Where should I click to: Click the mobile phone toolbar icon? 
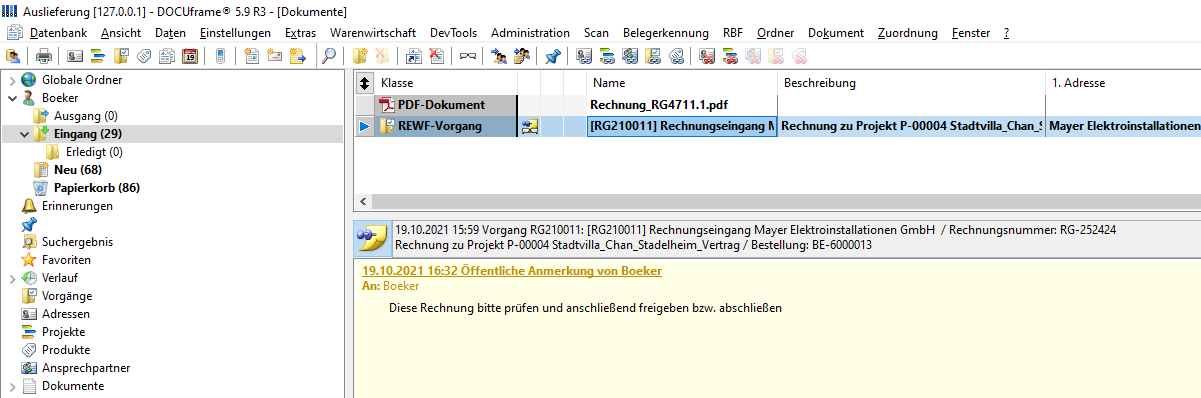click(x=220, y=57)
